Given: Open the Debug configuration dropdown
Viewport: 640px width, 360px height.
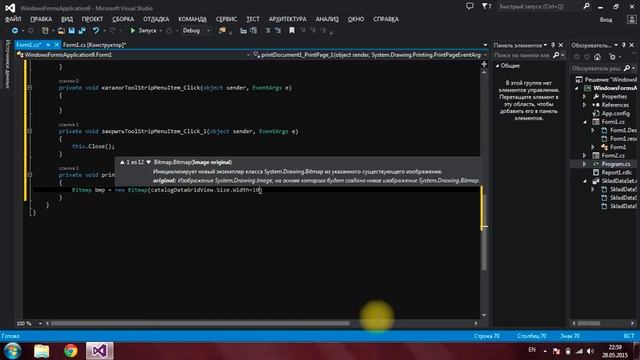Looking at the screenshot, I should (x=196, y=31).
